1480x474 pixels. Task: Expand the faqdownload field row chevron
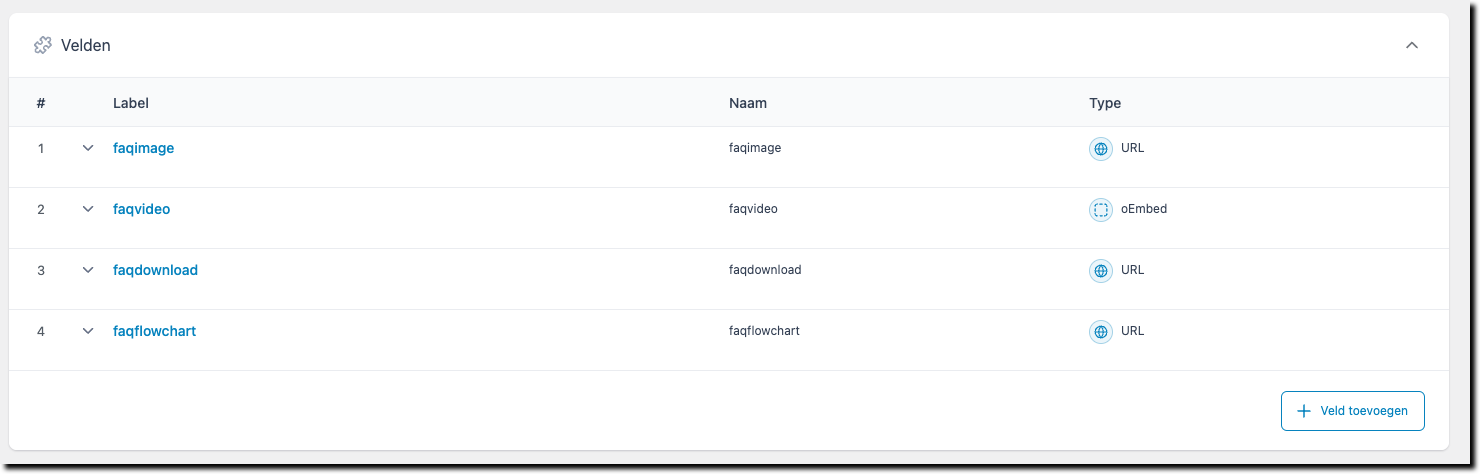[88, 270]
